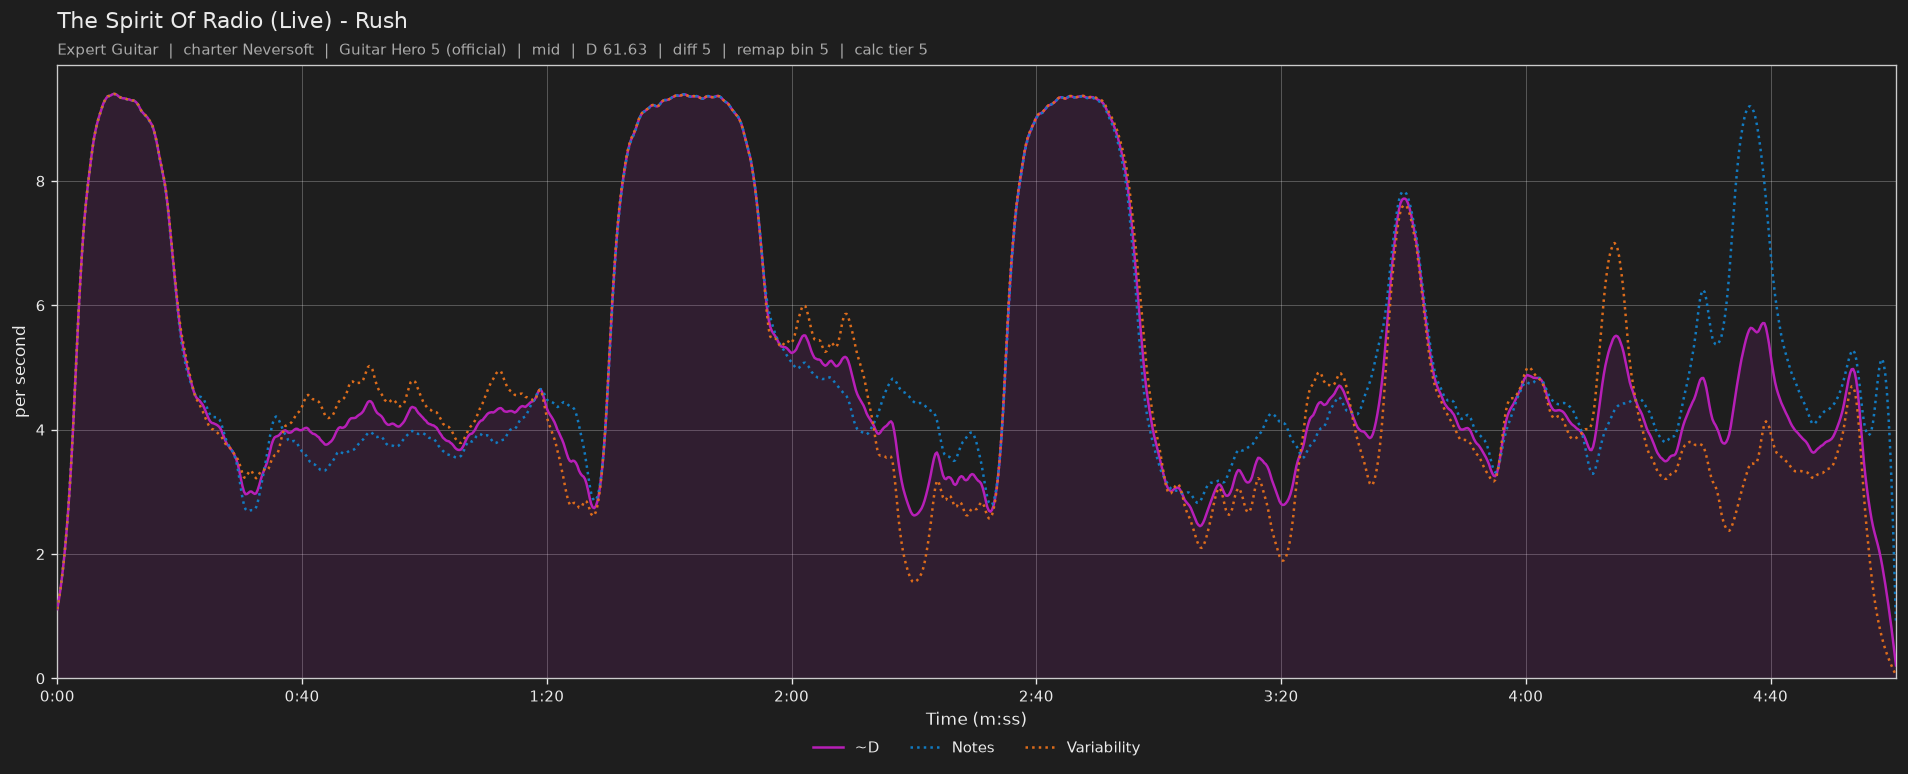Click the 3:20 x-axis tick label
Screen dimensions: 1908x774
pos(1281,696)
